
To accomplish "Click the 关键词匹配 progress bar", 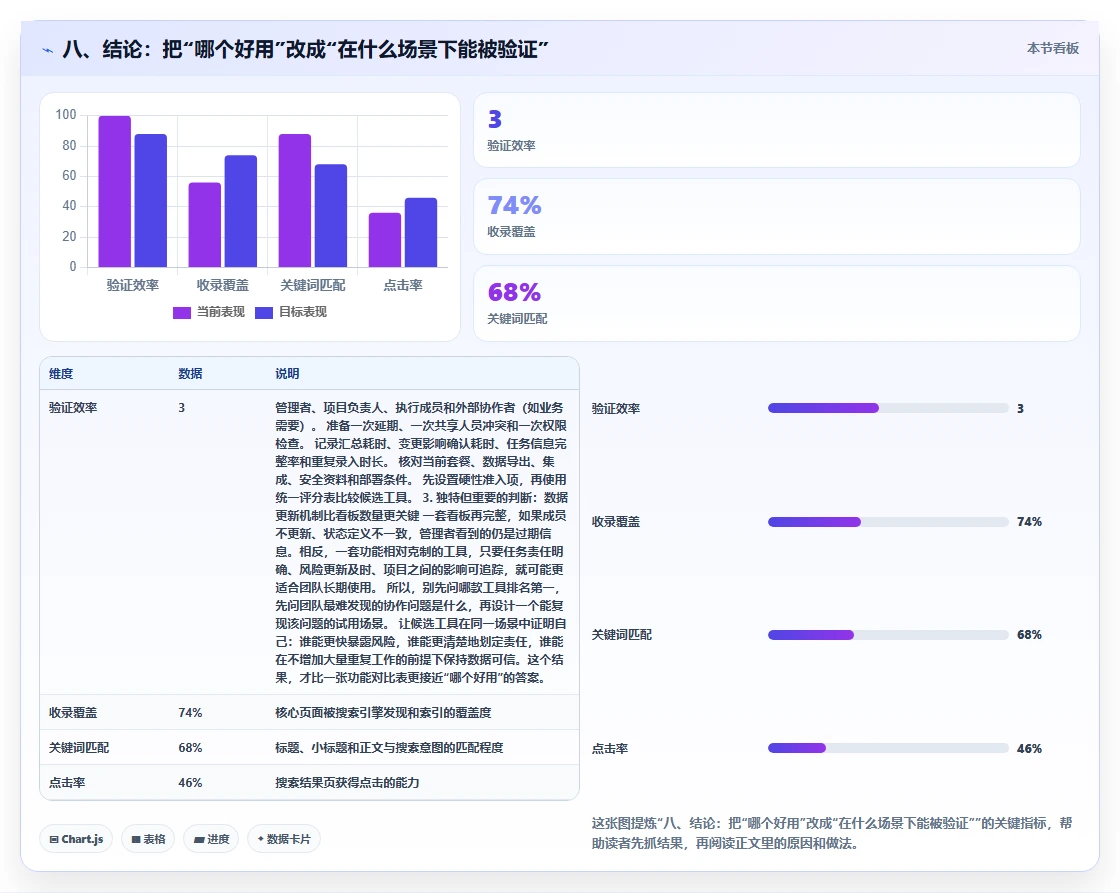I will point(888,634).
